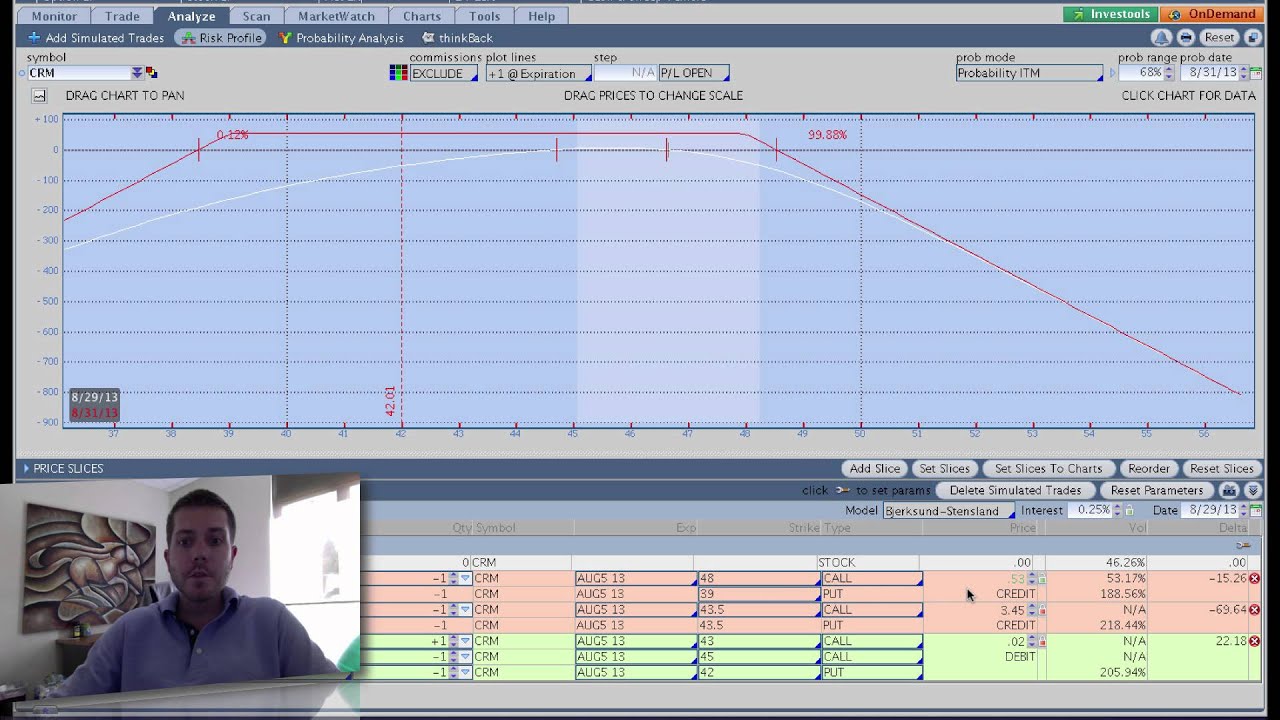The height and width of the screenshot is (720, 1280).
Task: Click the CRM symbol input field
Action: (79, 73)
